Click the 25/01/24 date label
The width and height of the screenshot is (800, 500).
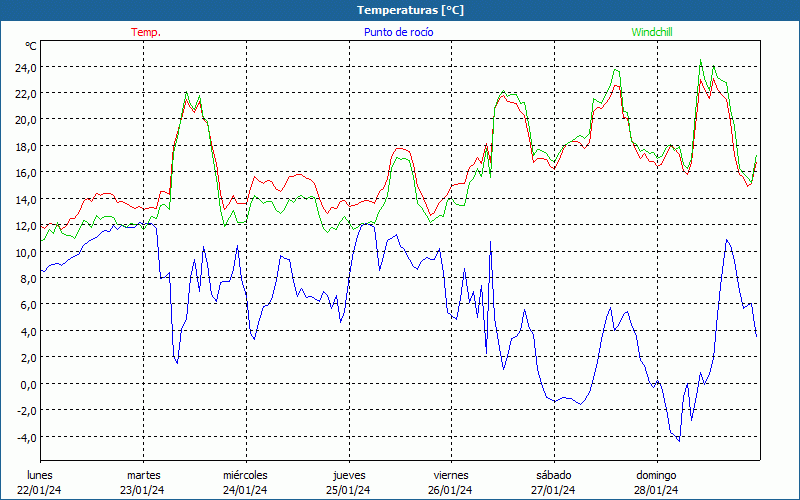click(348, 490)
